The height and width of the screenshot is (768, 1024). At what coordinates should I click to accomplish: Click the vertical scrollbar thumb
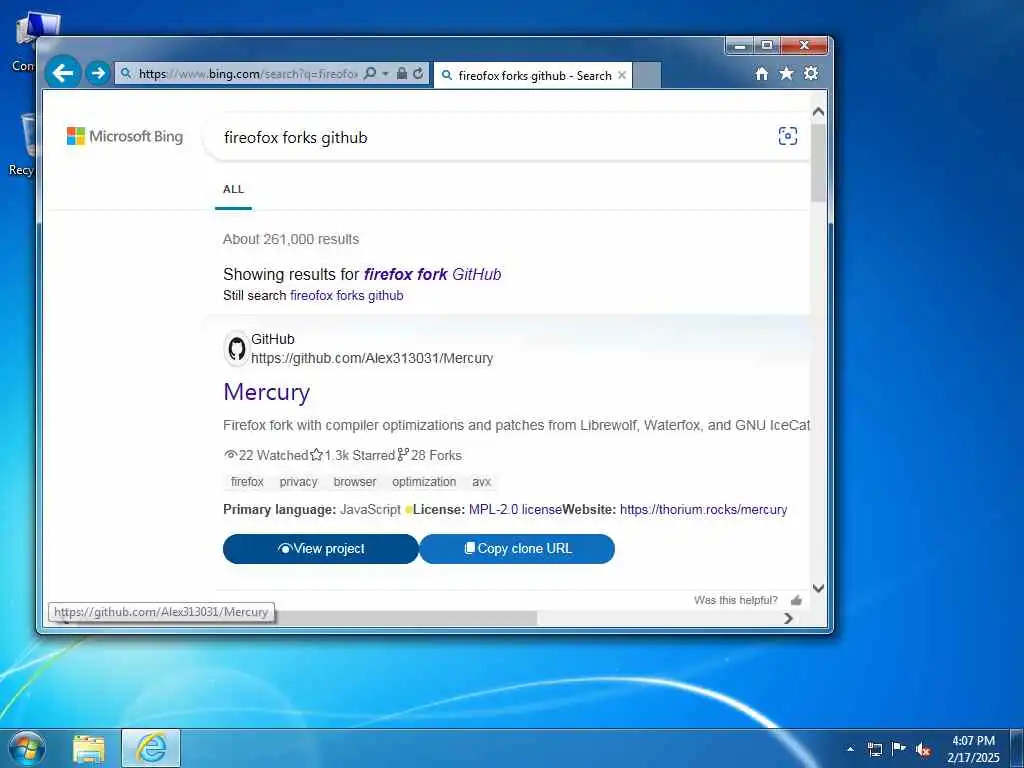[x=818, y=163]
